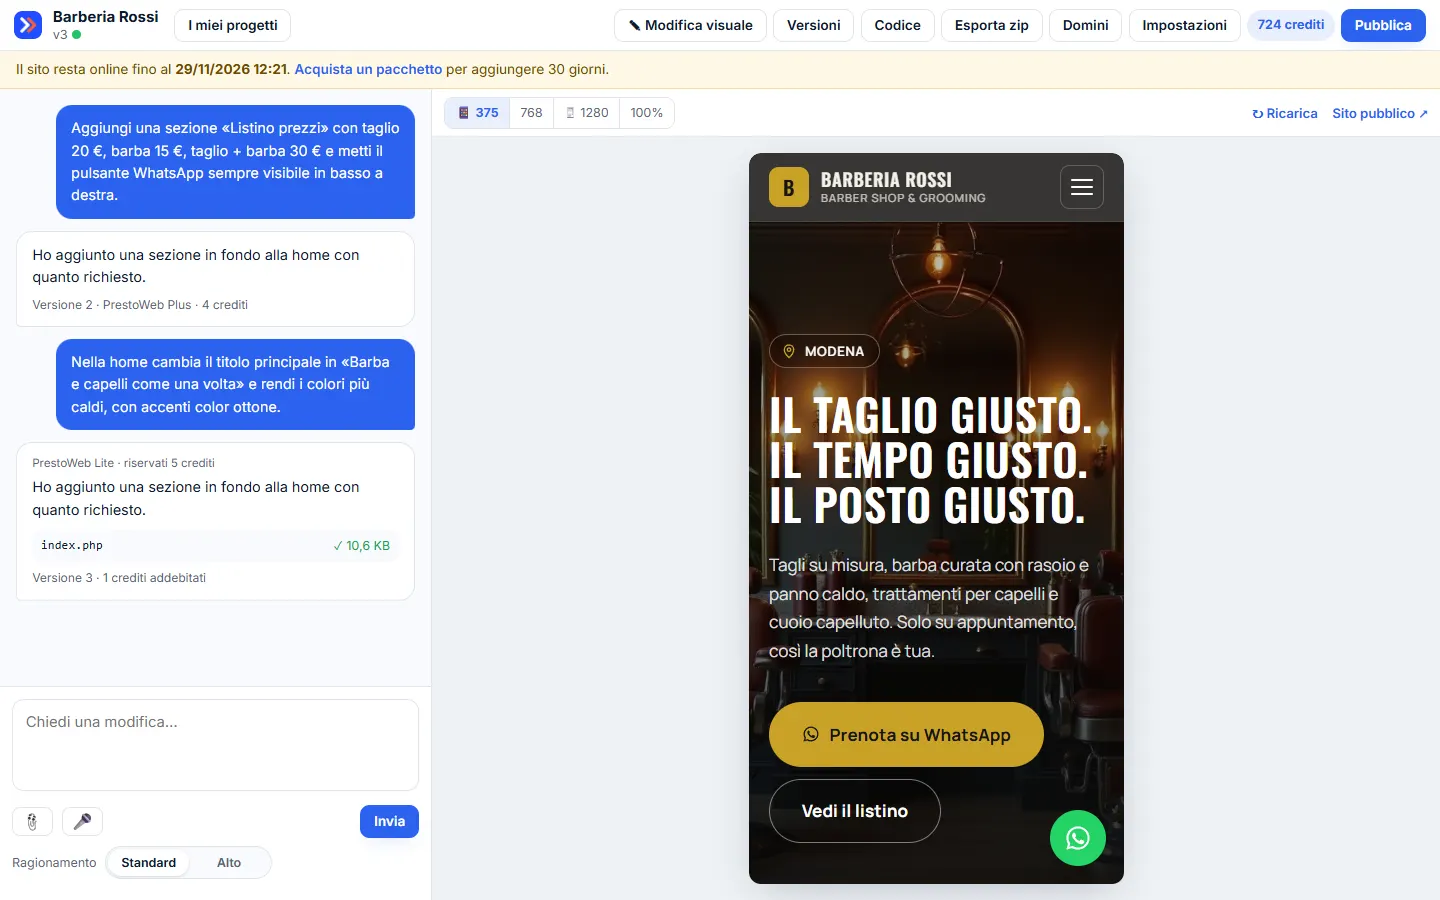Open the Codice view

tap(897, 25)
